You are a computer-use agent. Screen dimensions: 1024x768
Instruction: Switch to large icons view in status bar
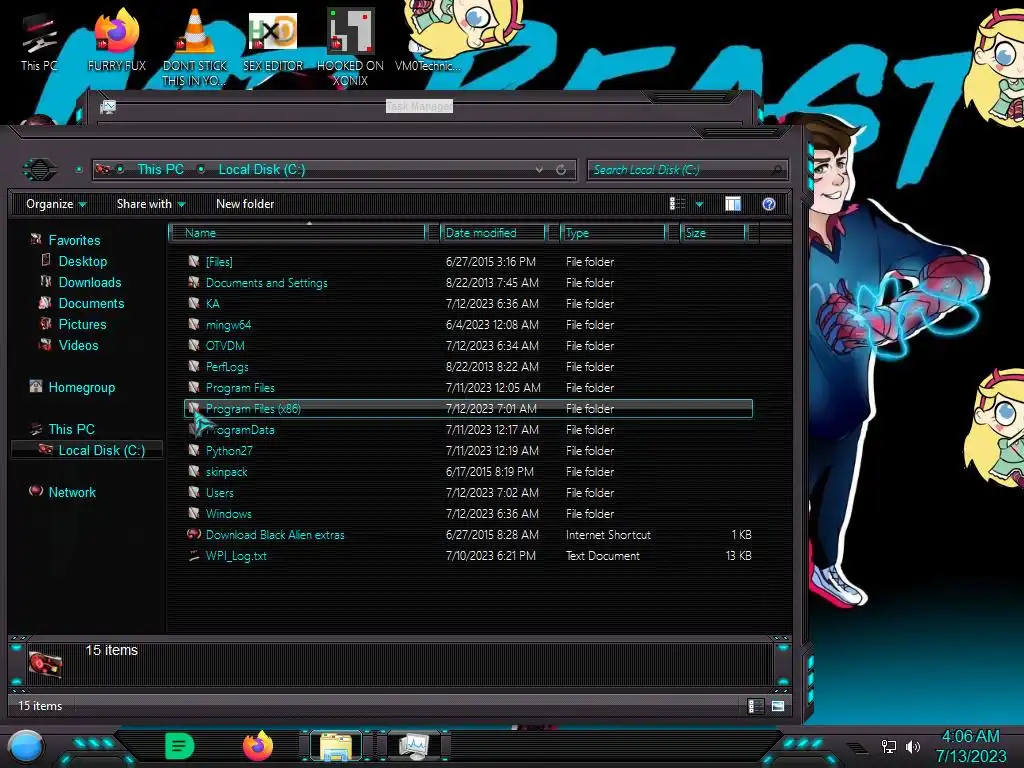(x=778, y=706)
